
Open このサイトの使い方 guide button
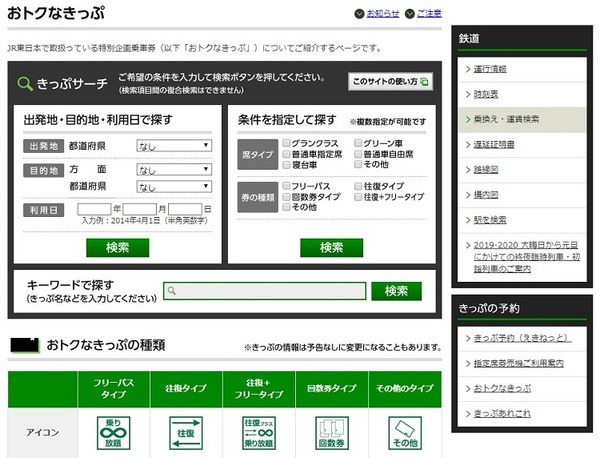coord(390,81)
